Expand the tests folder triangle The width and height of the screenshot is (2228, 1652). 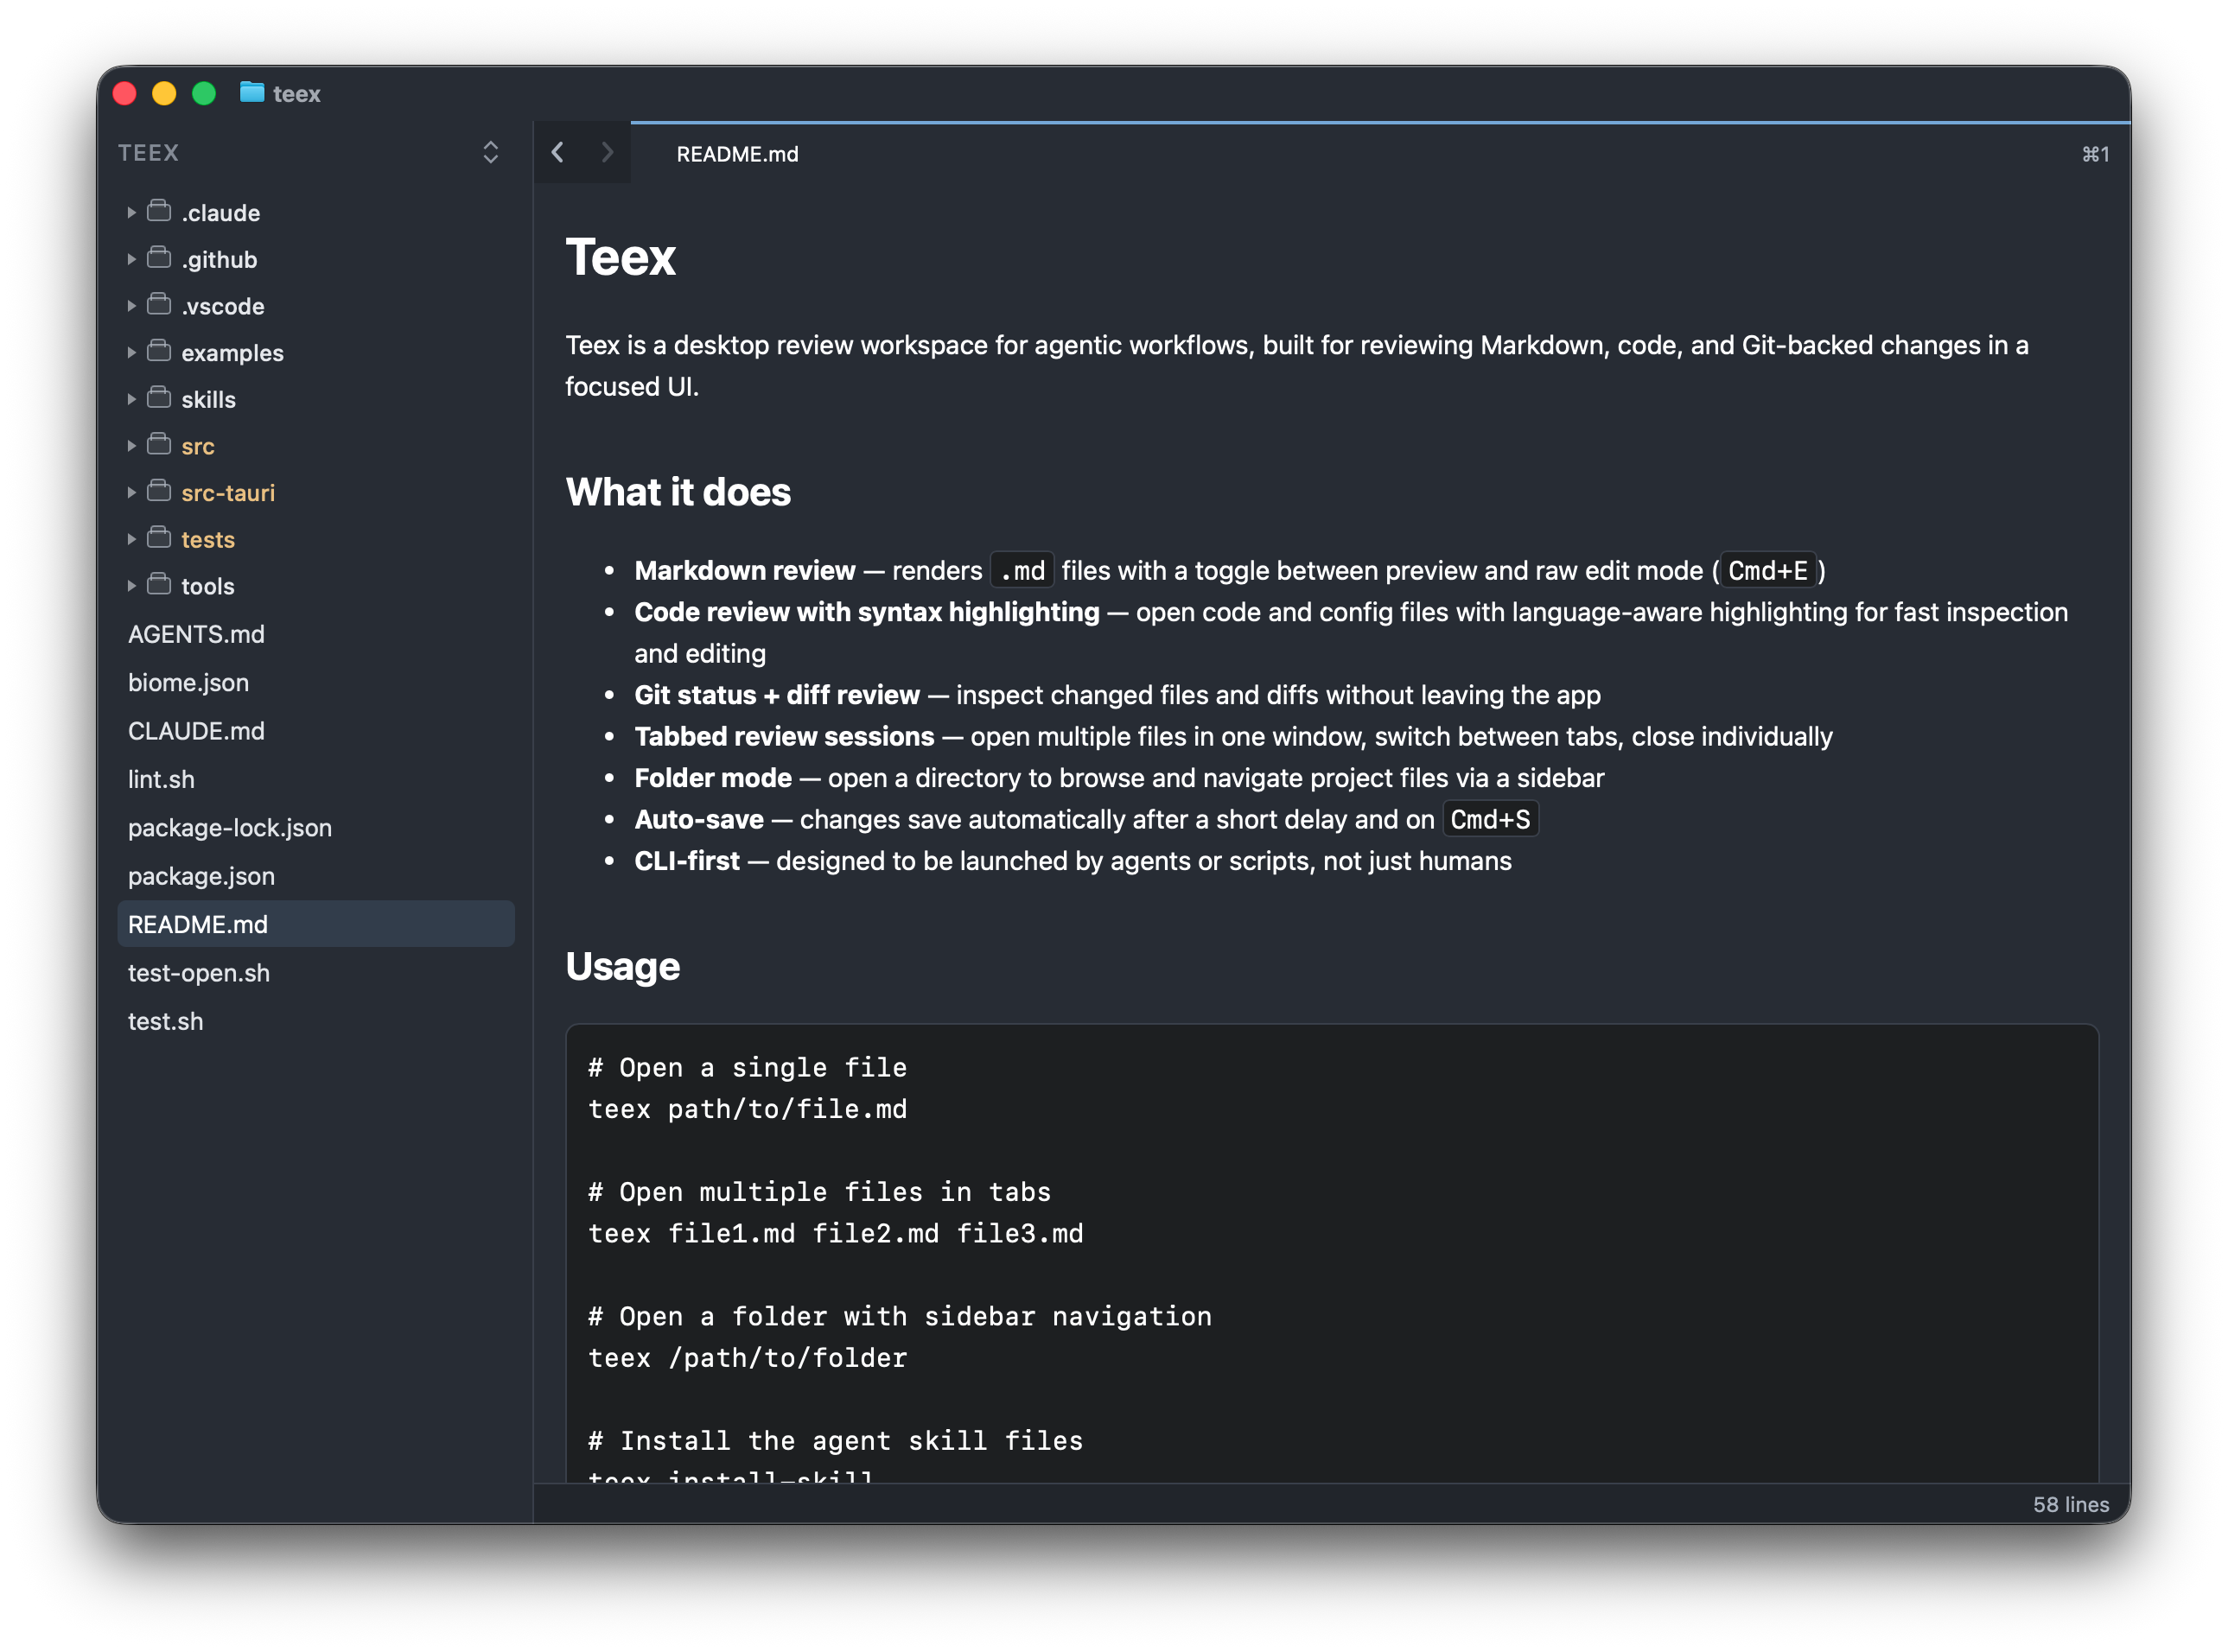pyautogui.click(x=131, y=539)
